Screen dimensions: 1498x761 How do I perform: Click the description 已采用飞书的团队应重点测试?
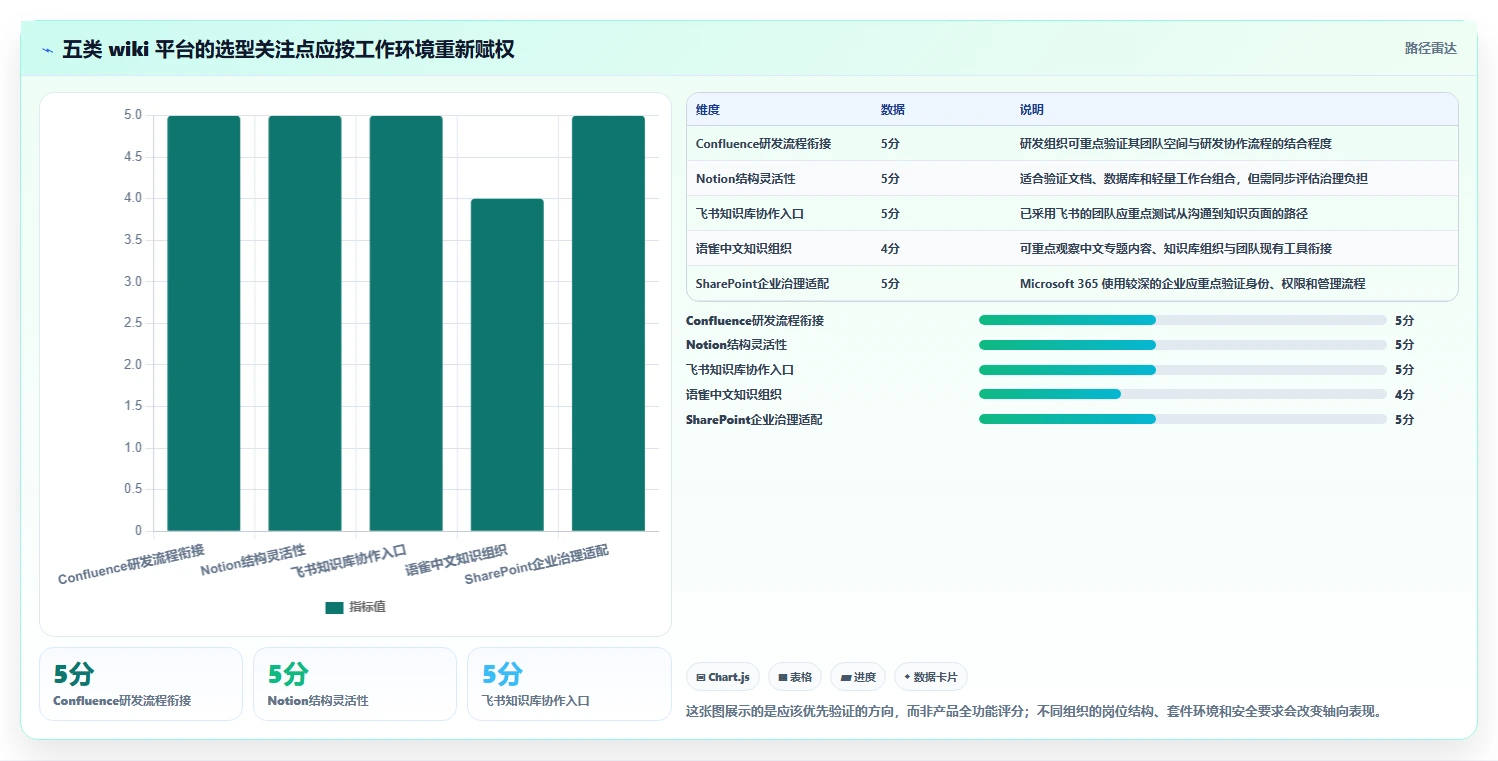click(1164, 214)
